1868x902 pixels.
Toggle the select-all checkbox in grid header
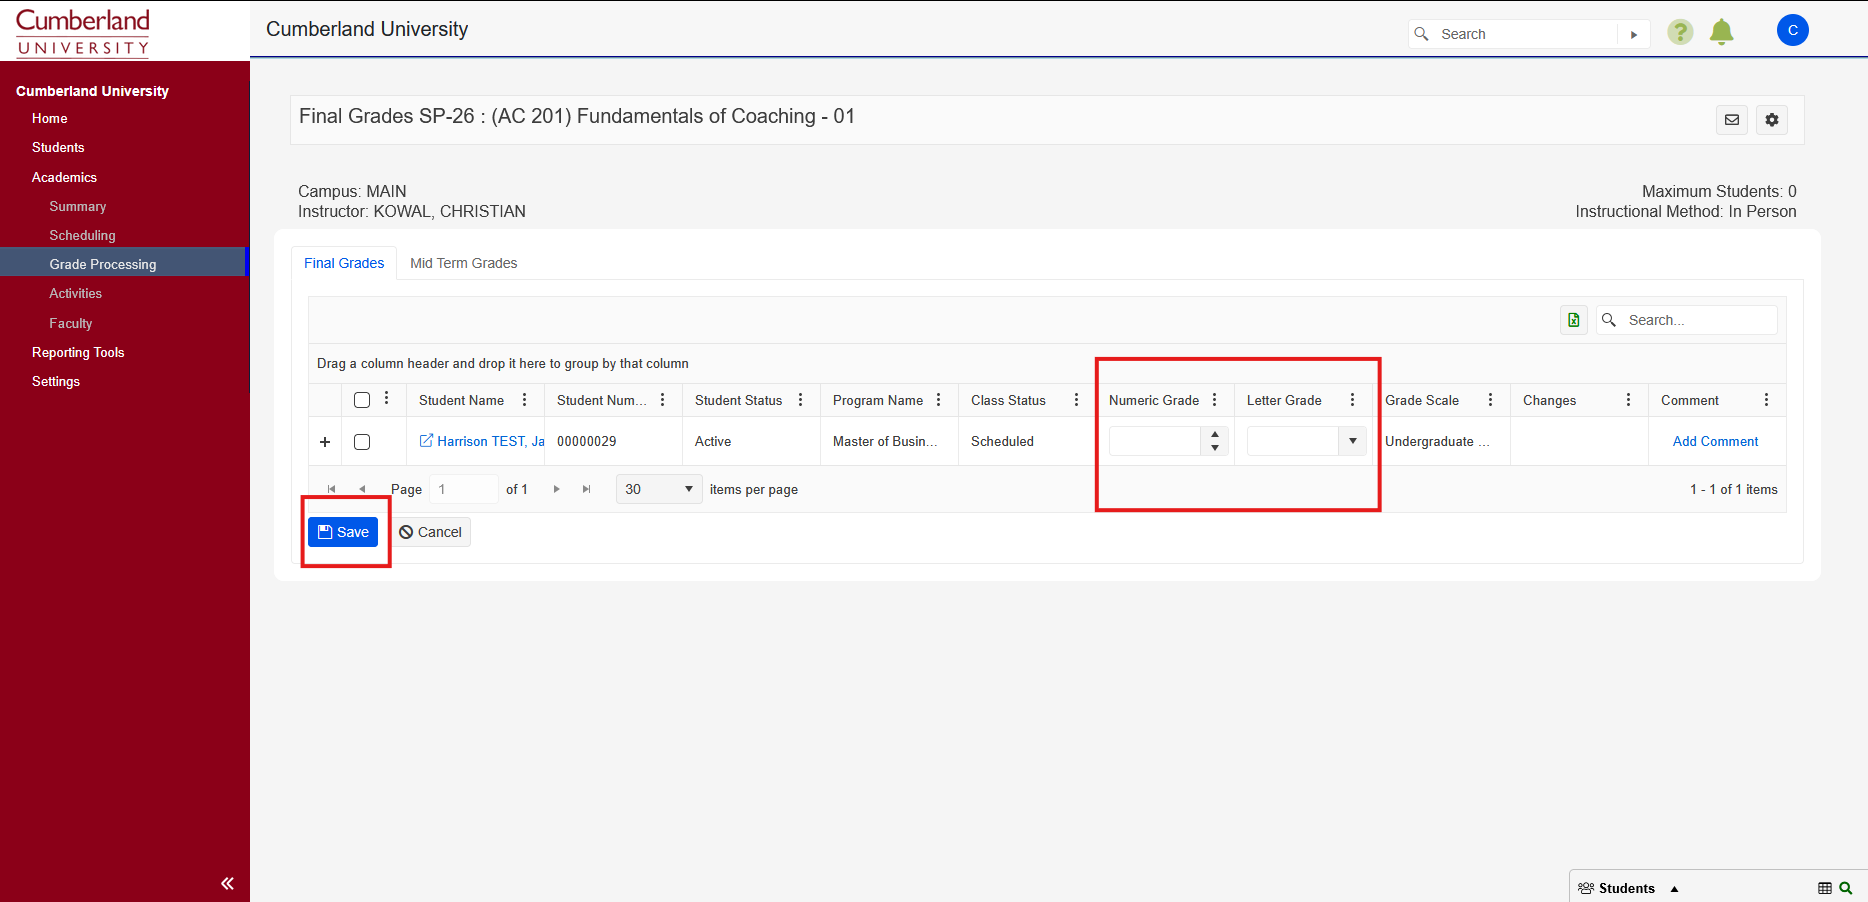(x=362, y=400)
